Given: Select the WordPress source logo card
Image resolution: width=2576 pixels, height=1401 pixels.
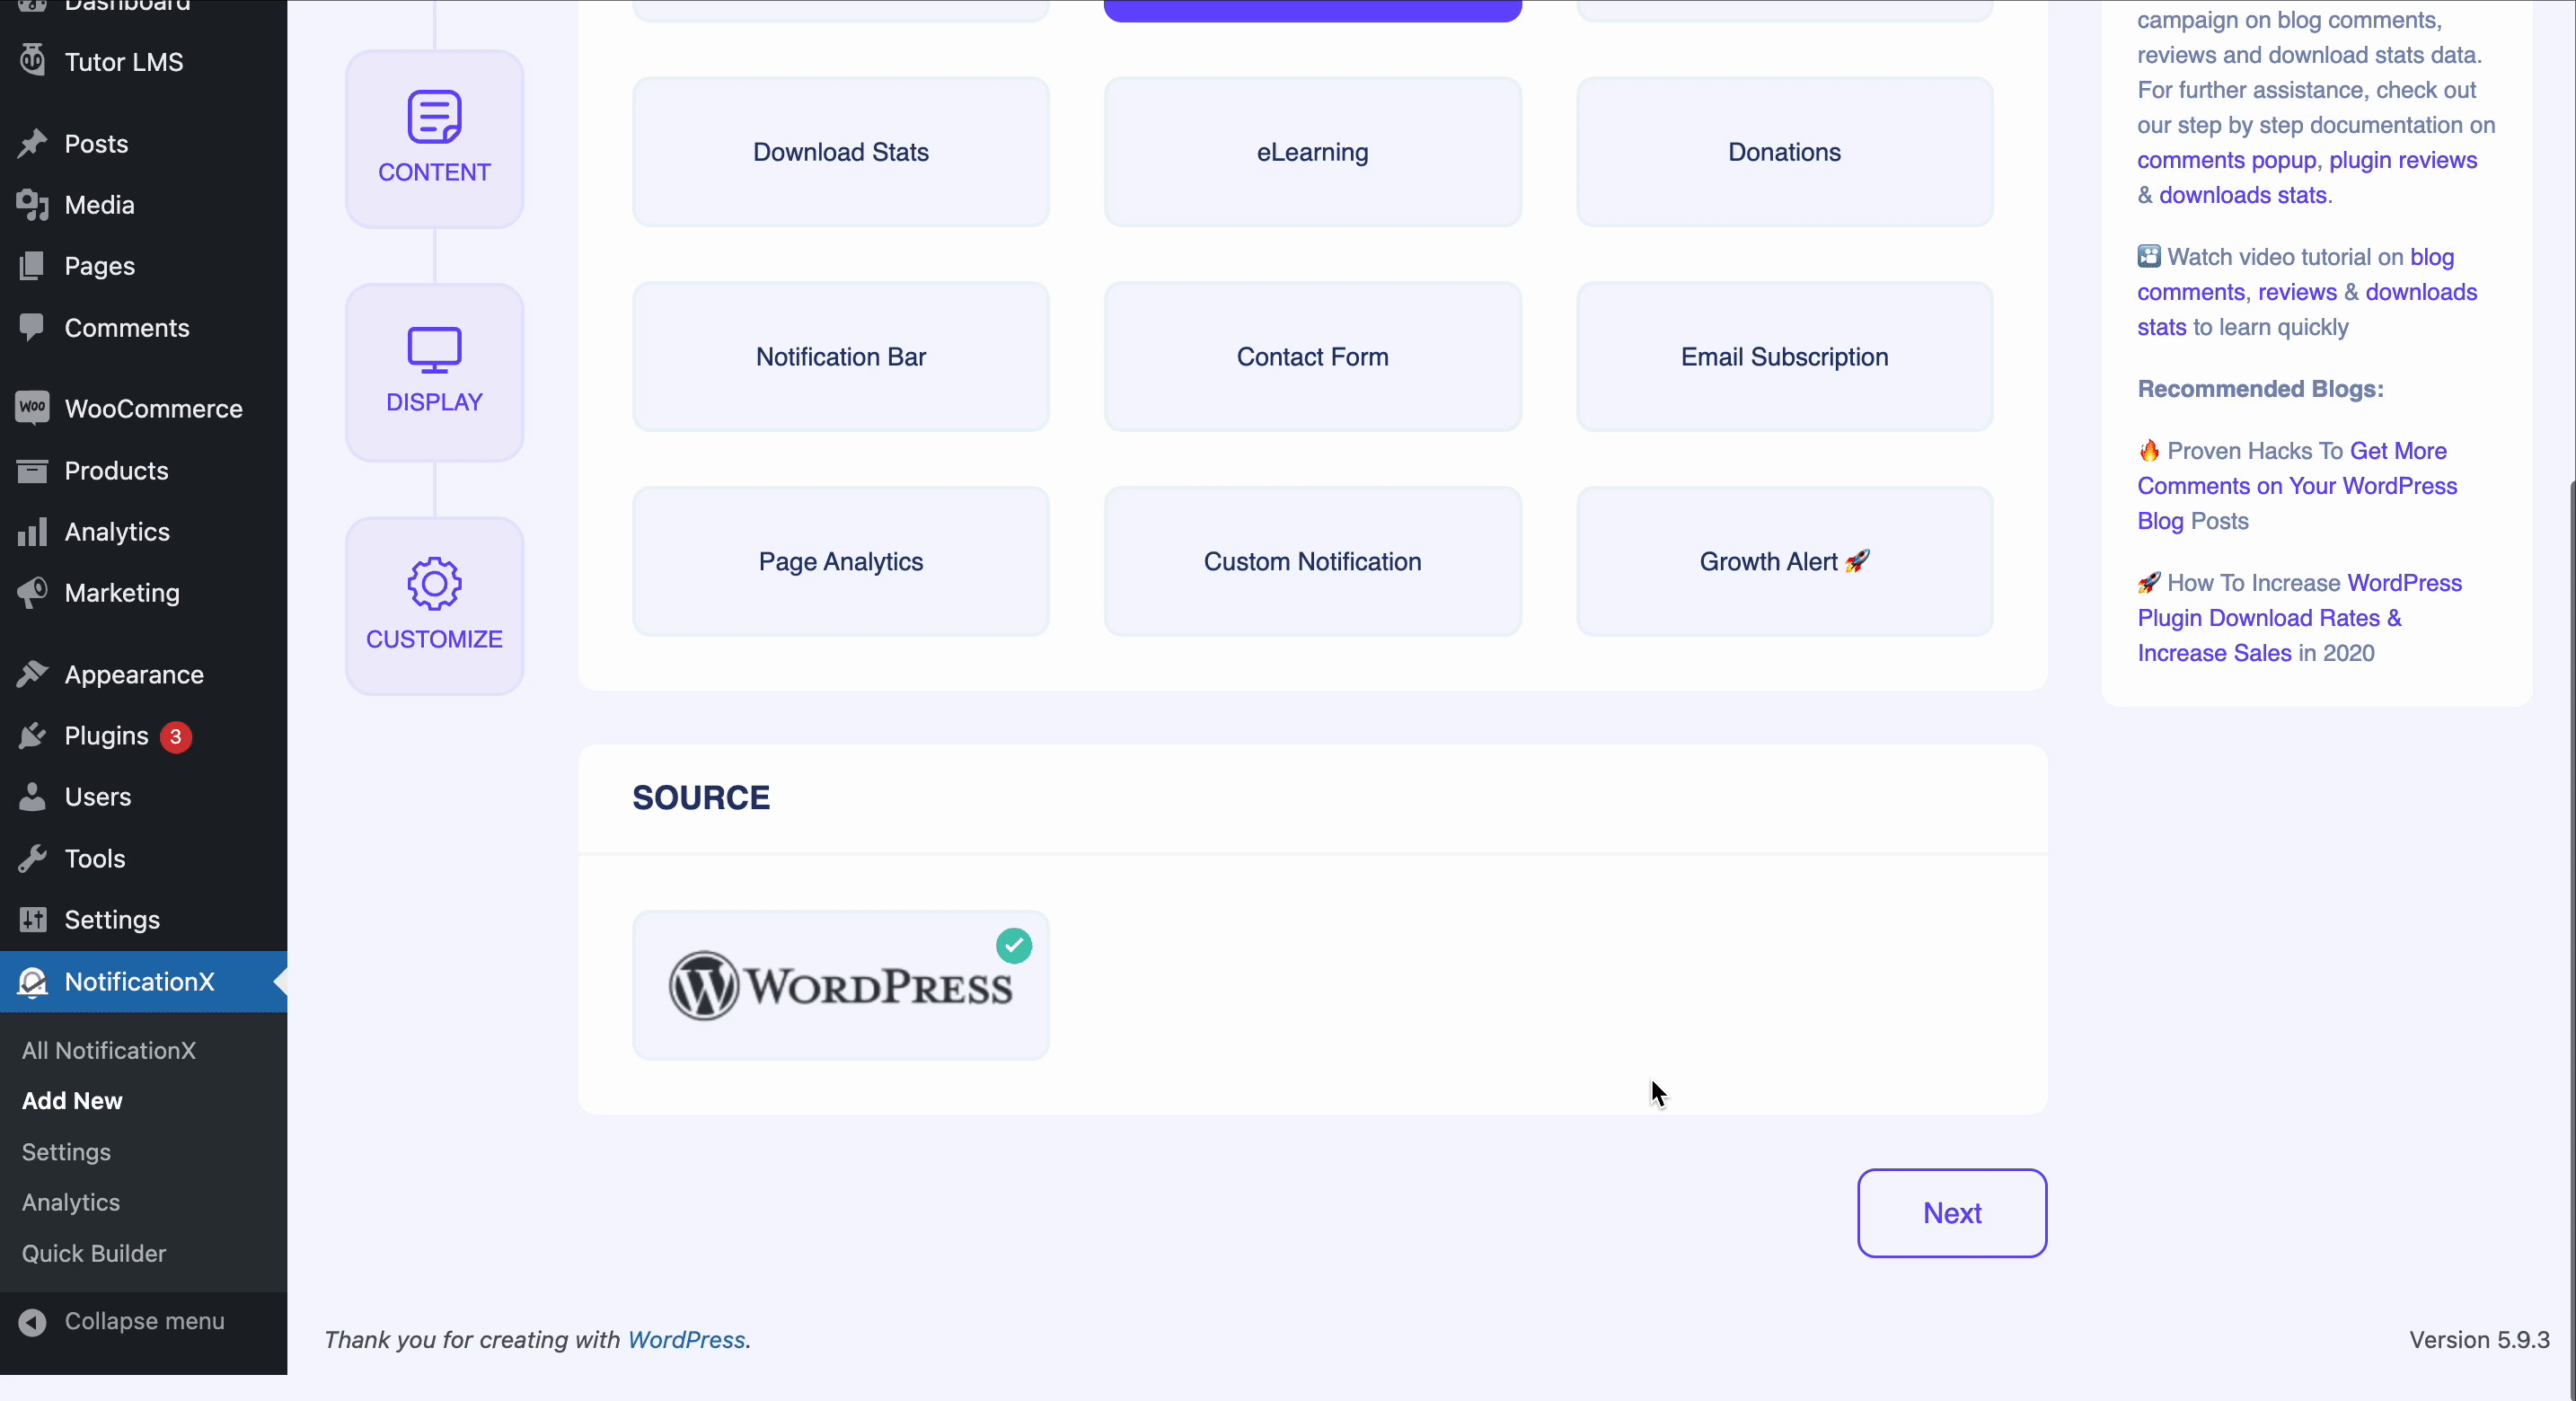Looking at the screenshot, I should pos(841,985).
